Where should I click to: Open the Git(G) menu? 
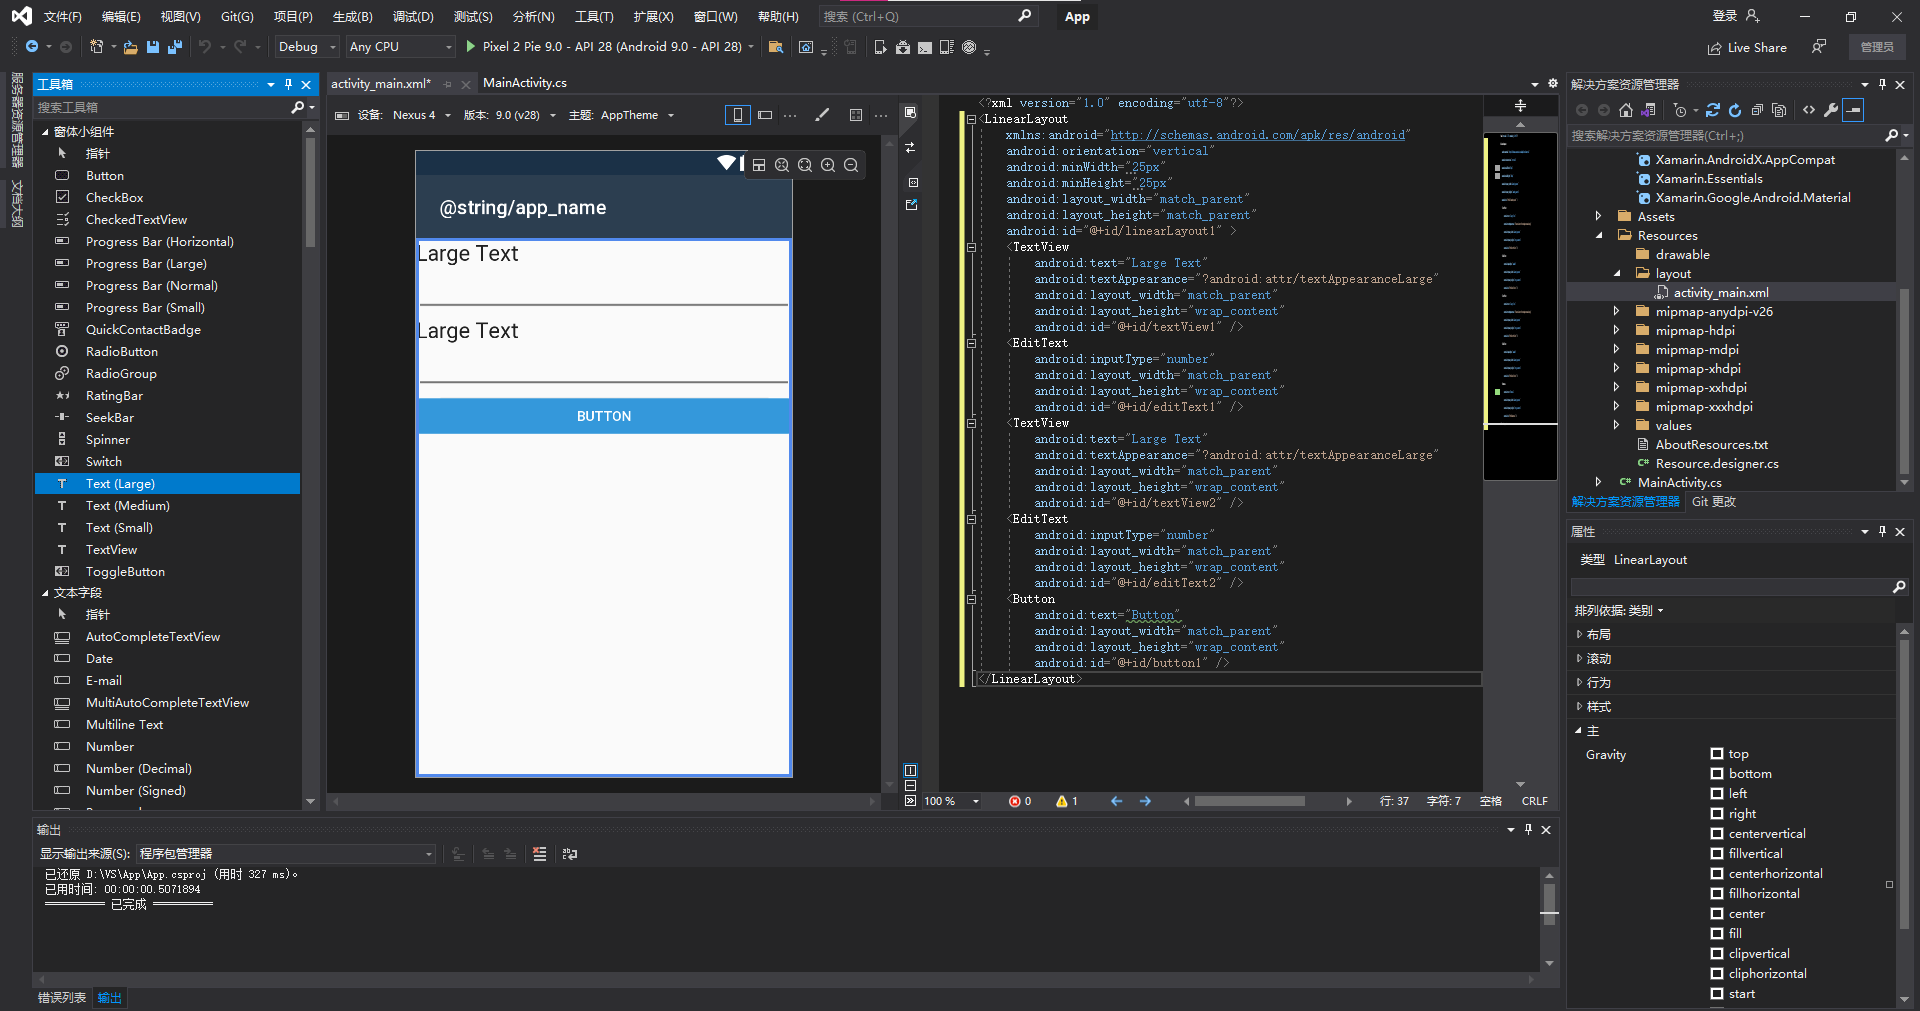[x=236, y=16]
